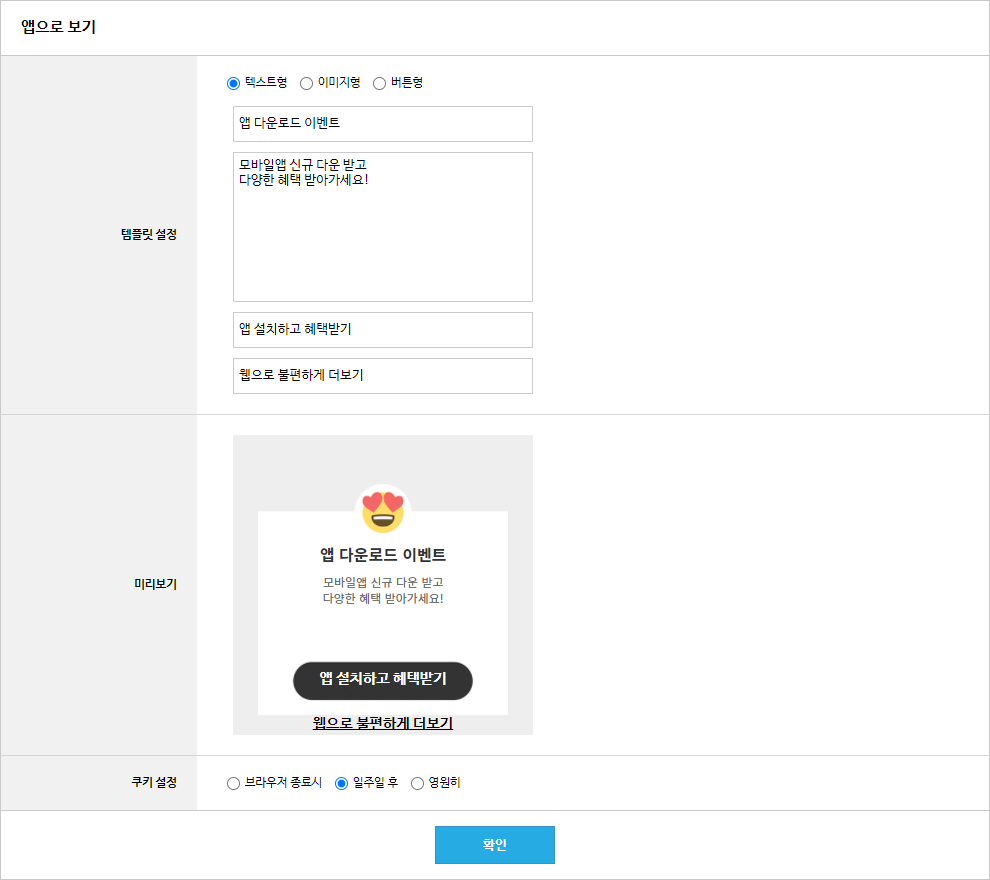This screenshot has width=990, height=880.
Task: Click the 앱 다운로드 이벤트 preview heading
Action: pos(383,555)
